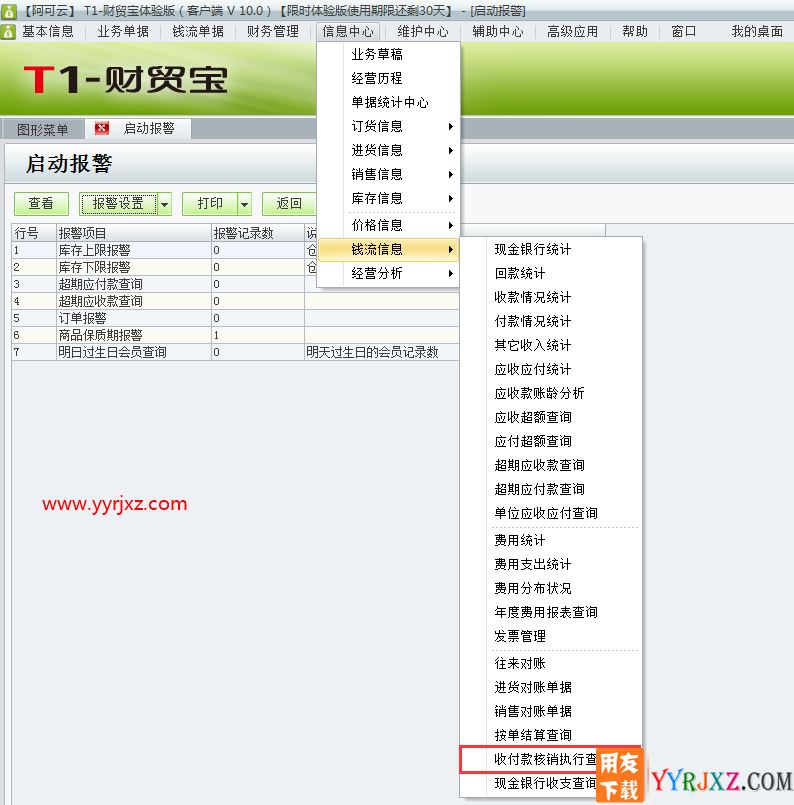Select the highlighted 钱流信息 menu item

pos(389,250)
